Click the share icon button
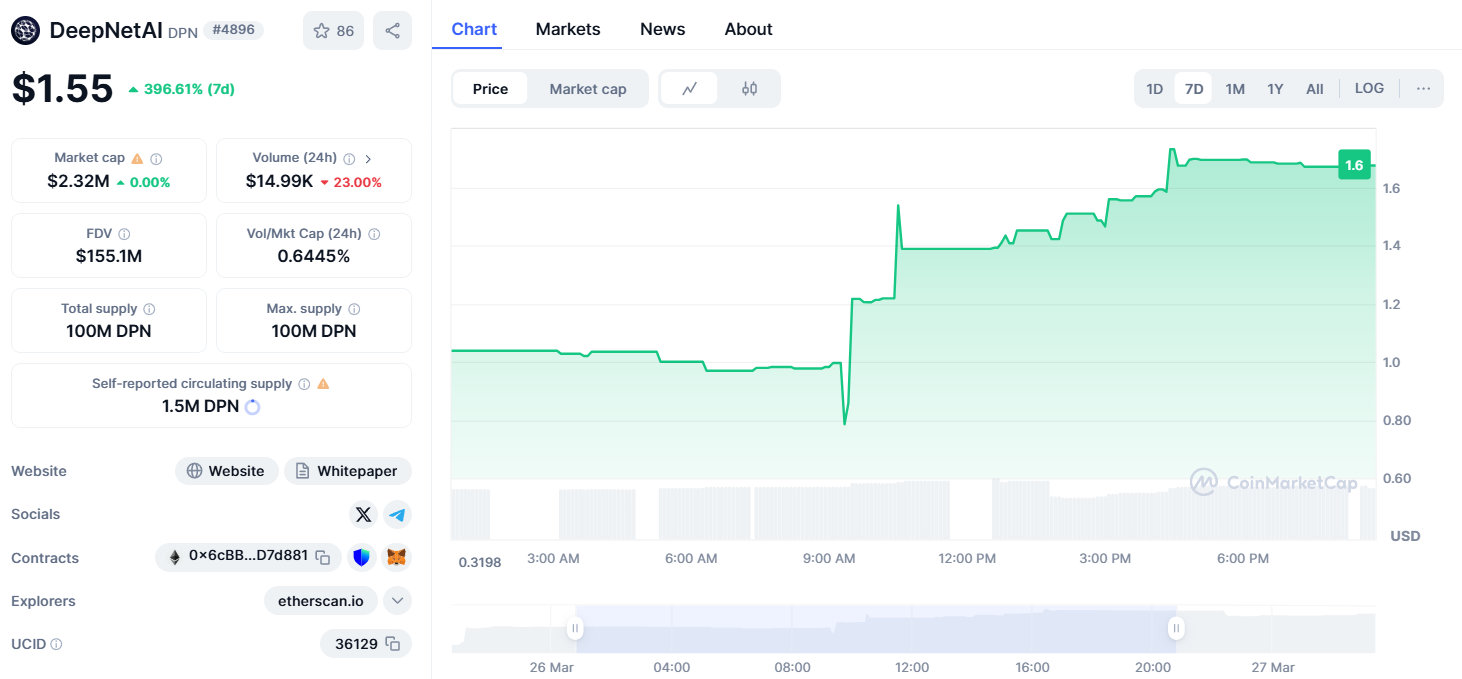Screen dimensions: 1462x679 (x=392, y=31)
